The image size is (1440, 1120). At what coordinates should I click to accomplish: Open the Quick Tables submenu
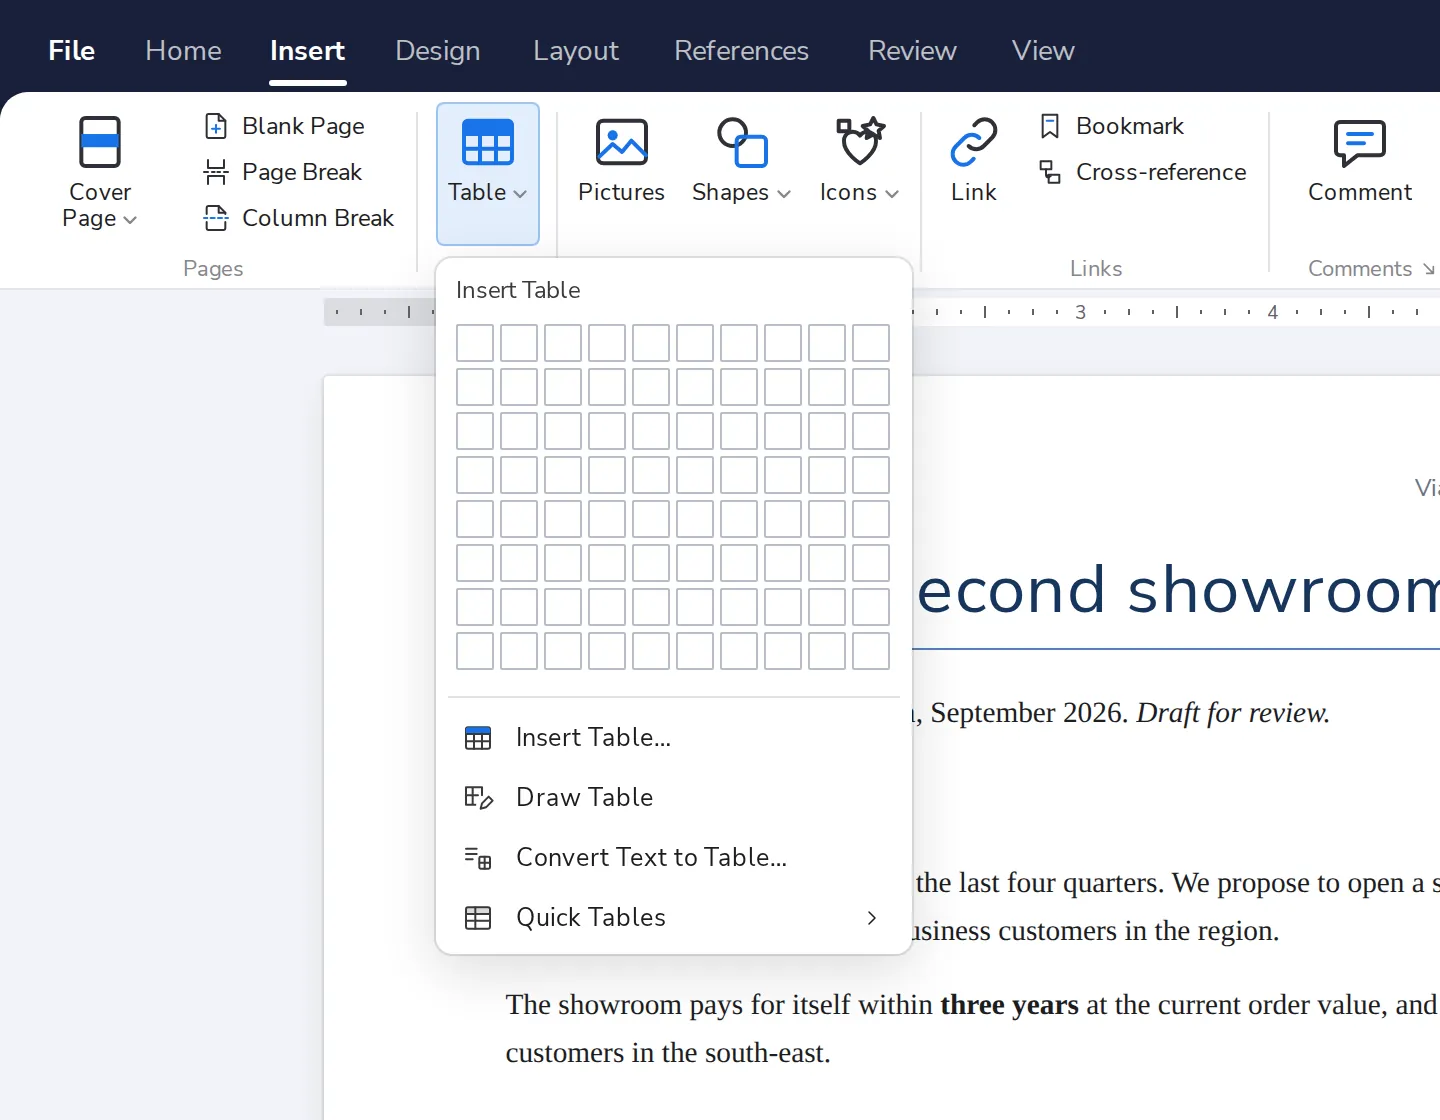pos(674,917)
